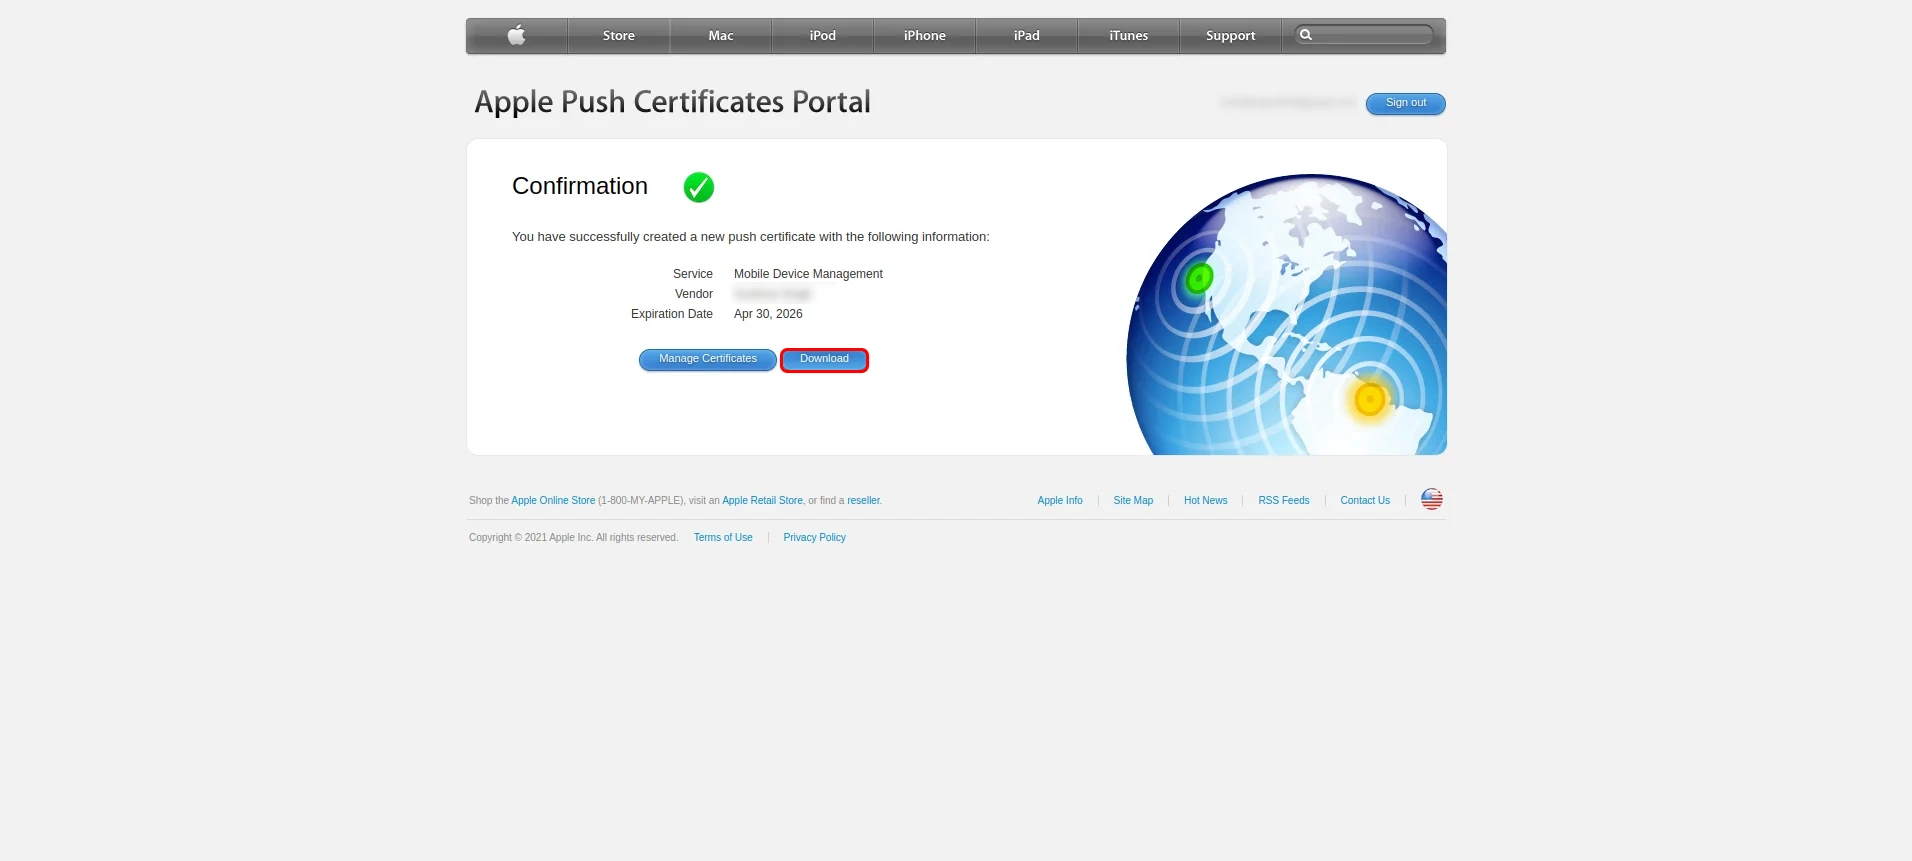Open iTunes from the navigation bar
The image size is (1912, 861).
pyautogui.click(x=1128, y=36)
